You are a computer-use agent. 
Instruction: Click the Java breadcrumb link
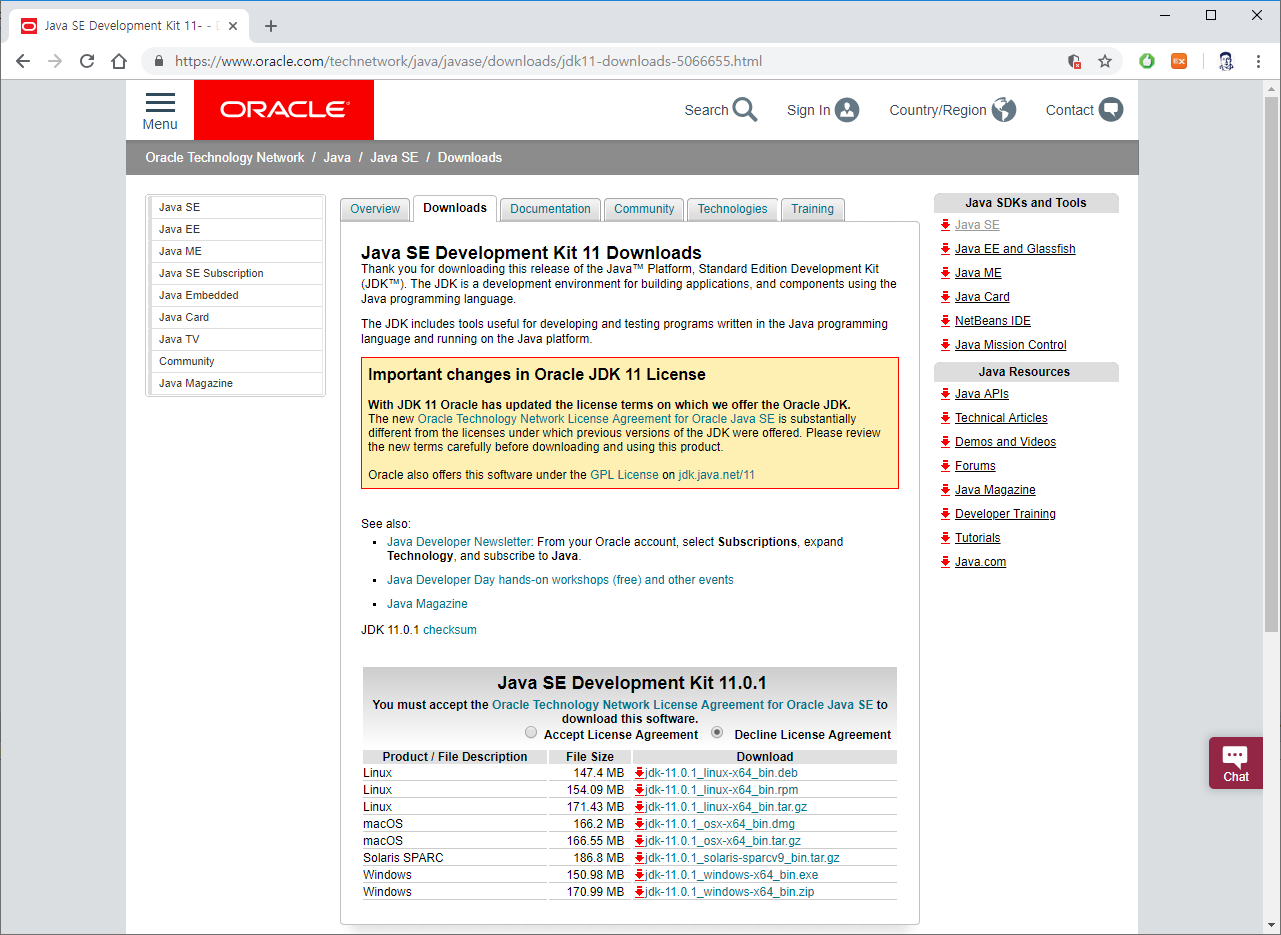(x=337, y=157)
